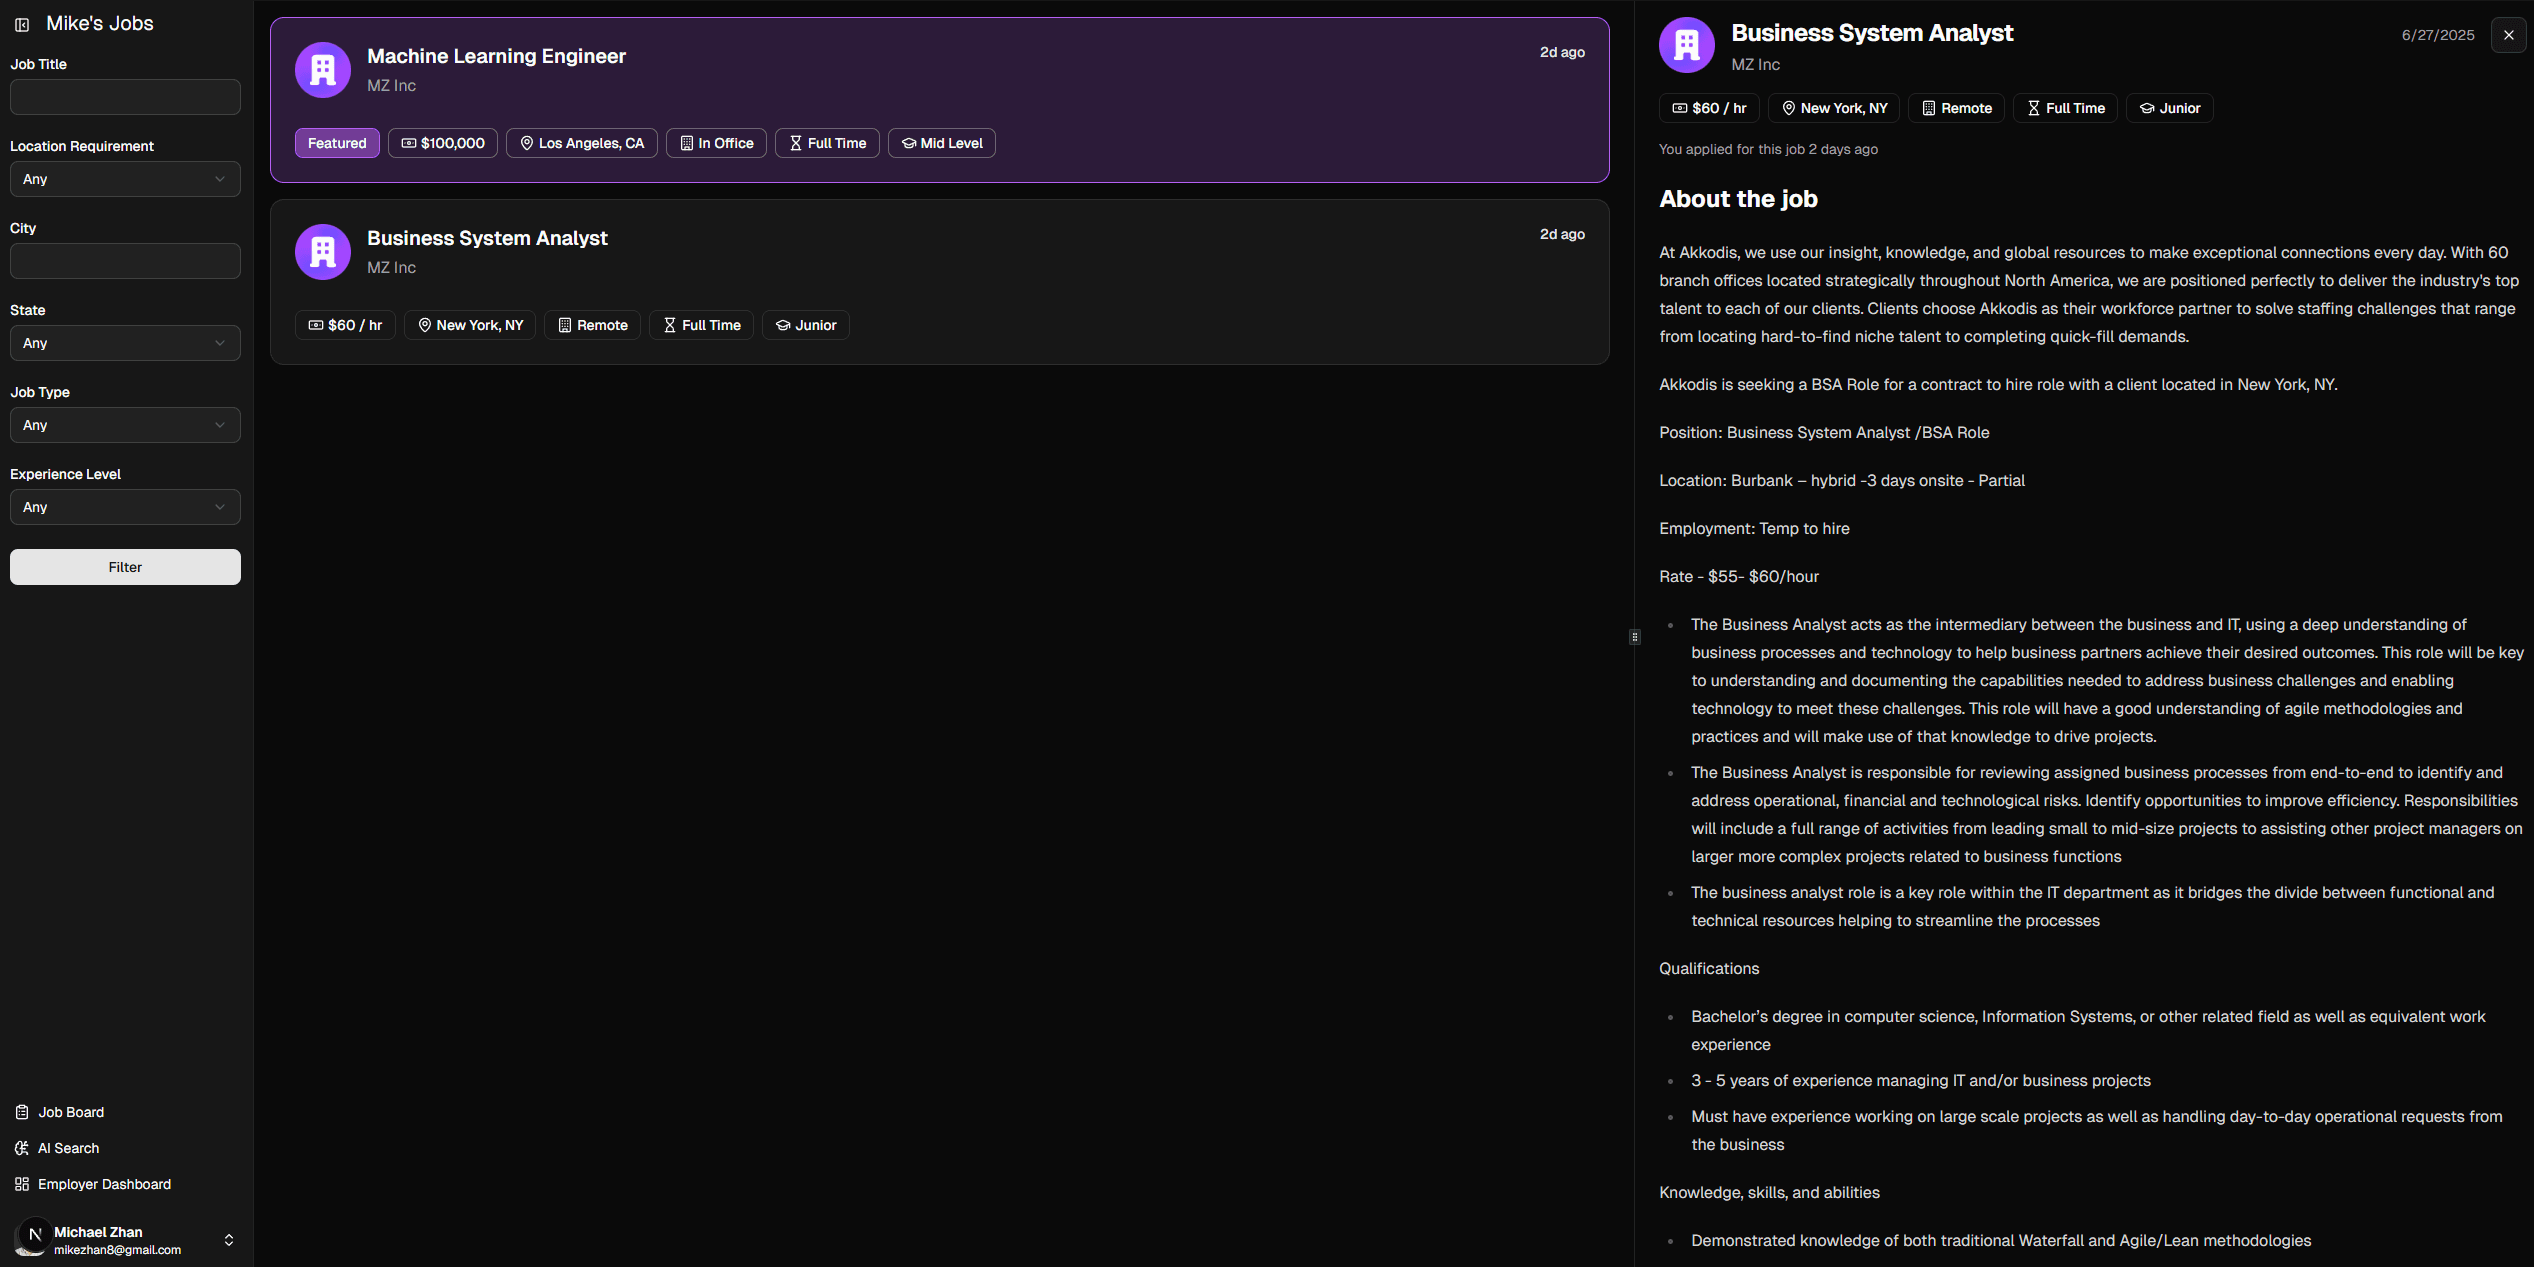The height and width of the screenshot is (1267, 2534).
Task: Click the Employer Dashboard grid icon
Action: point(22,1184)
